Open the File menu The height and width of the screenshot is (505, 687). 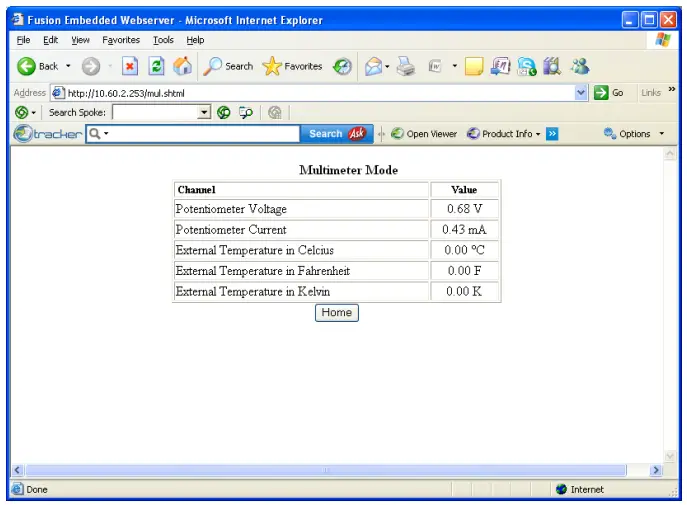(23, 40)
